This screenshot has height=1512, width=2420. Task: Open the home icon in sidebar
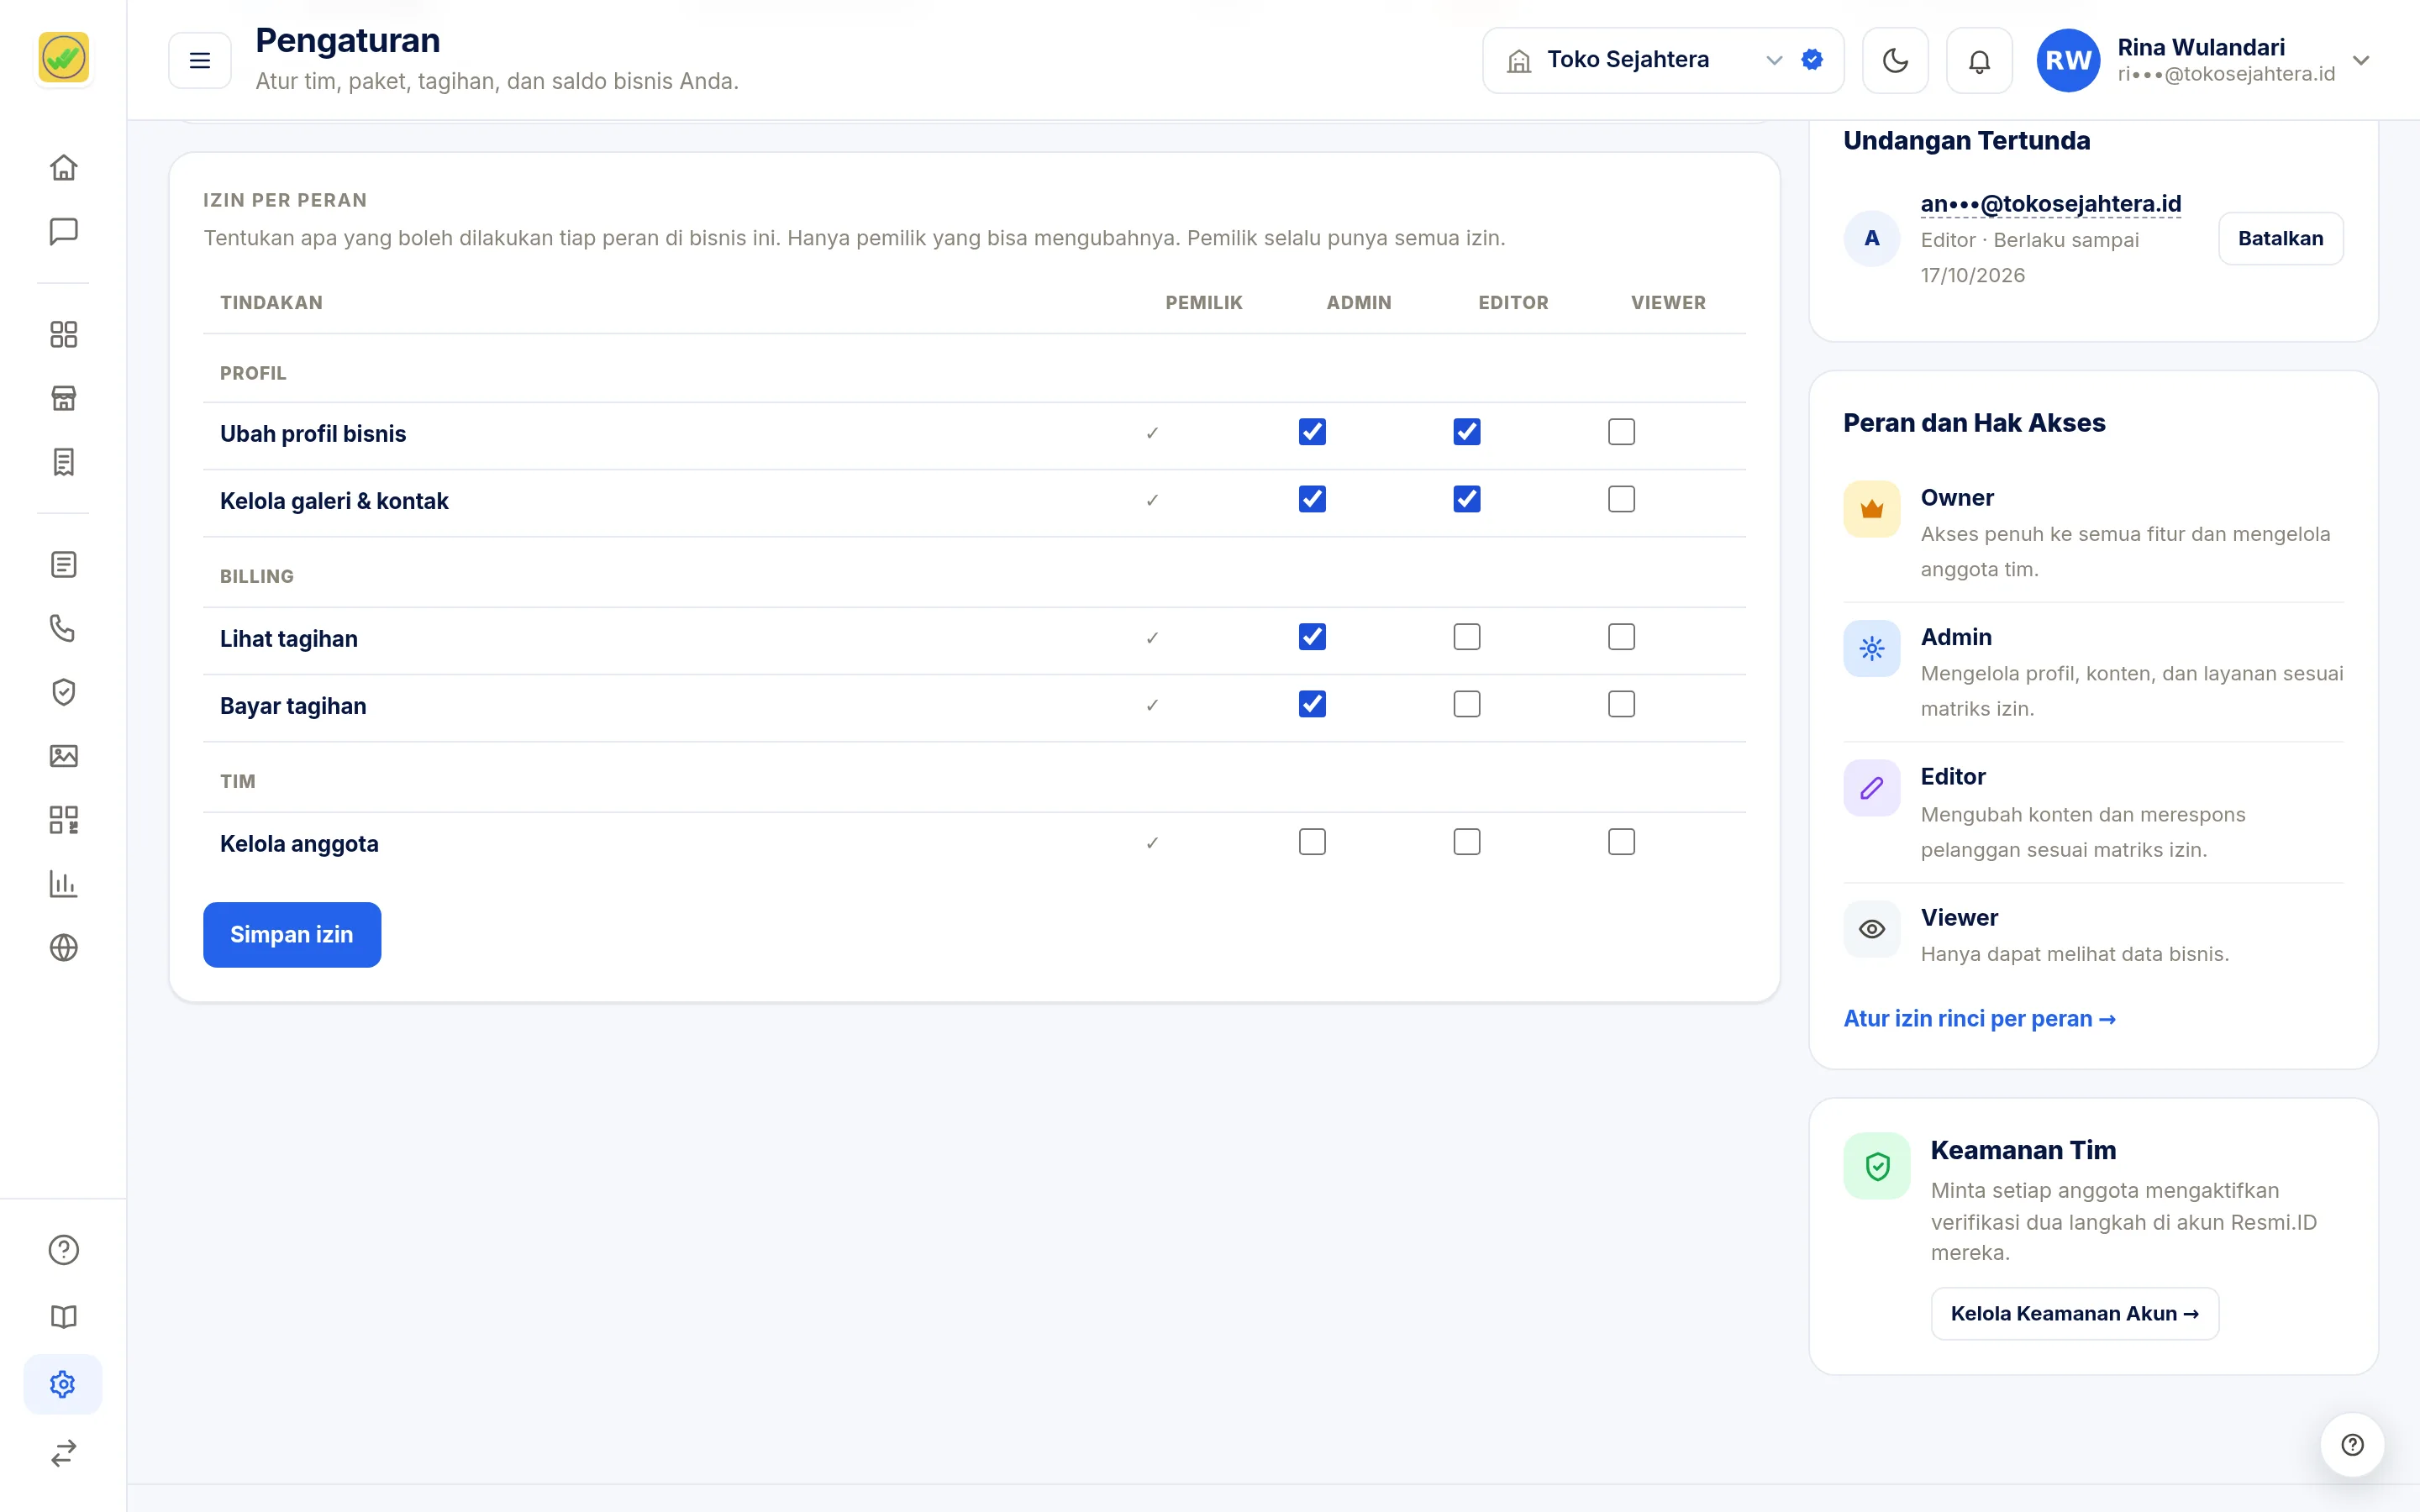[x=63, y=167]
